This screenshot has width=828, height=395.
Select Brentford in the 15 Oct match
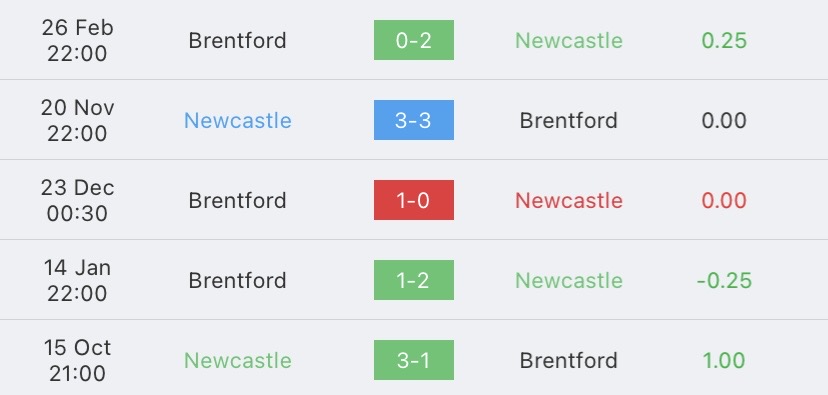tap(569, 361)
